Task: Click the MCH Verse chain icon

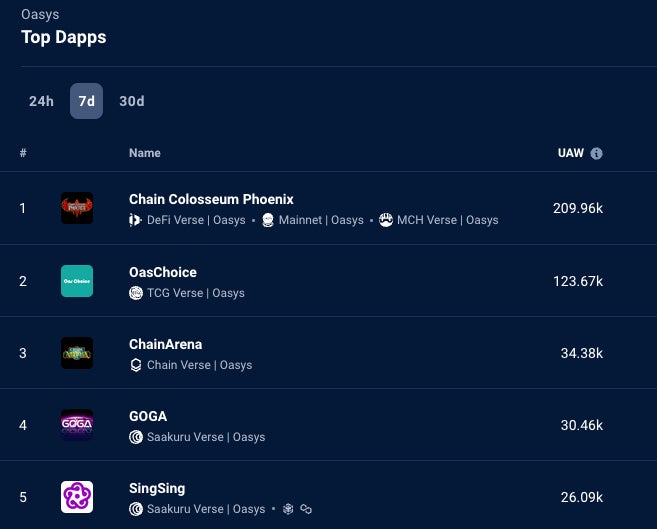Action: (386, 220)
